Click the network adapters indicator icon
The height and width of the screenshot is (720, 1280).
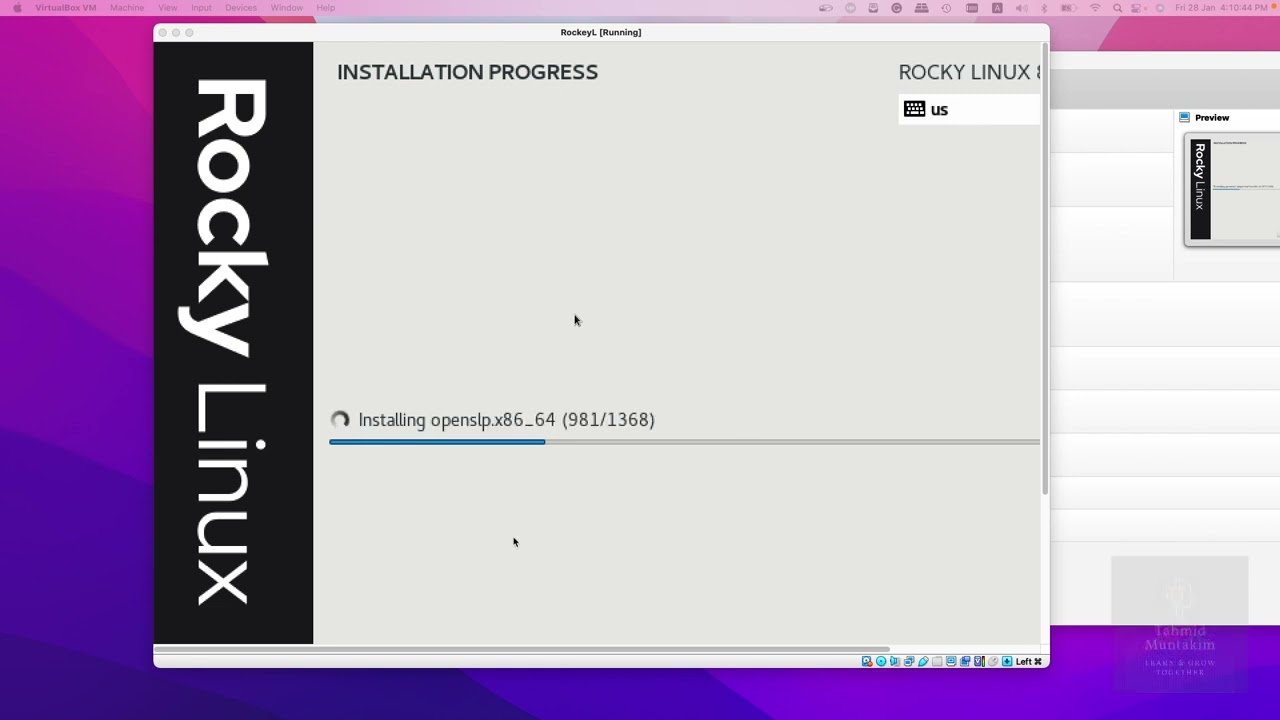point(909,661)
